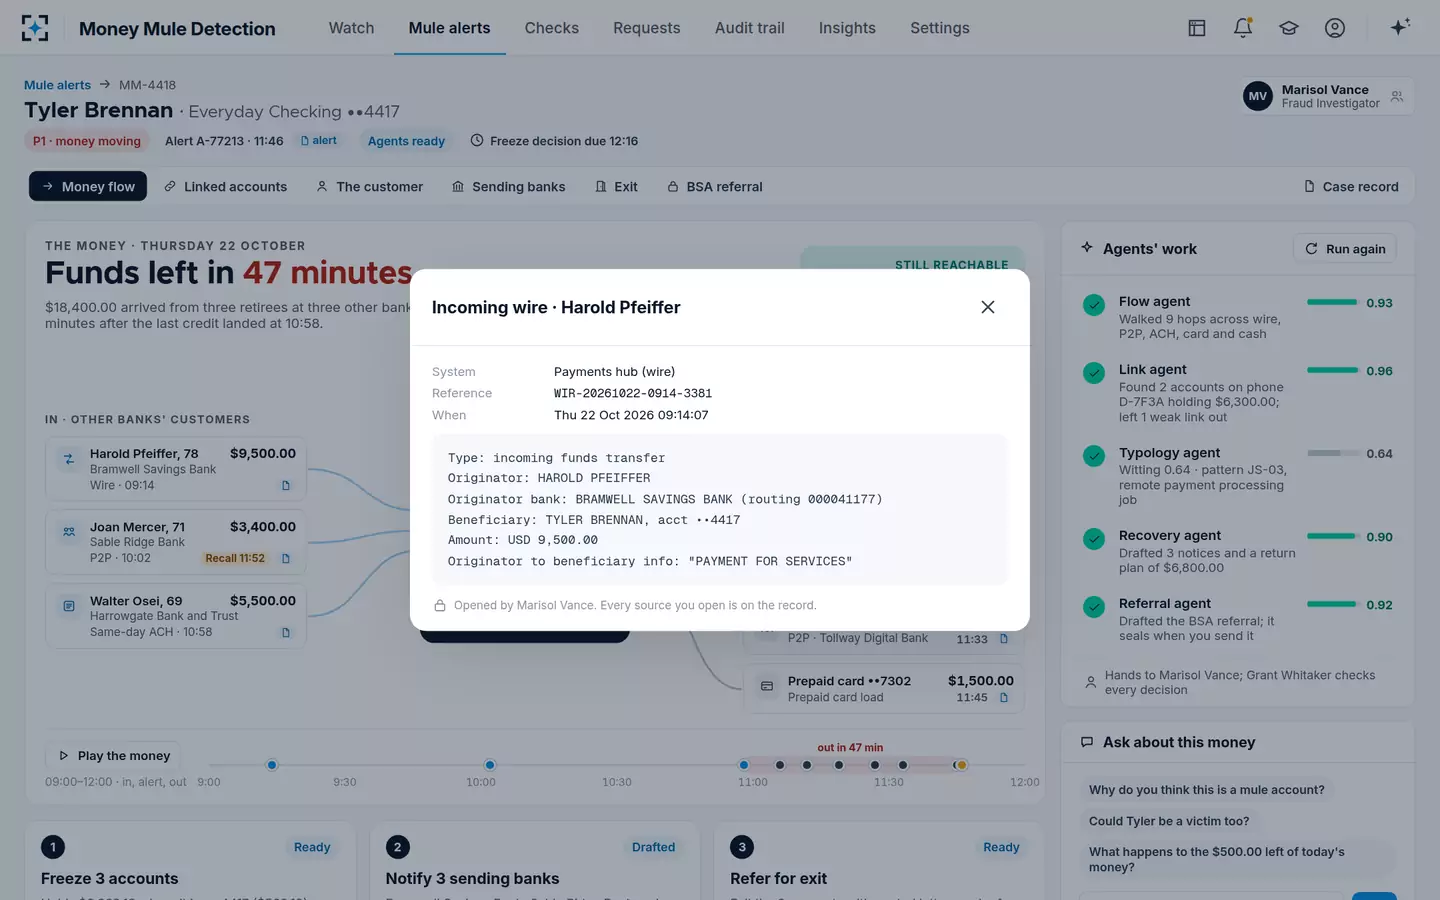Screen dimensions: 1440x900
Task: Open Joan Mercer P2P source document icon
Action: (286, 559)
